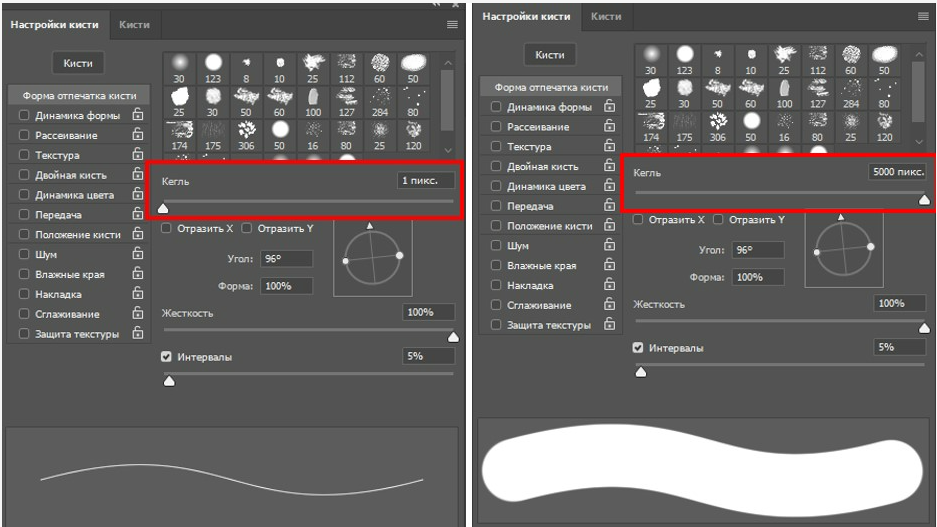This screenshot has height=527, width=937.
Task: Pick brush preset 120 in right panel
Action: 884,127
